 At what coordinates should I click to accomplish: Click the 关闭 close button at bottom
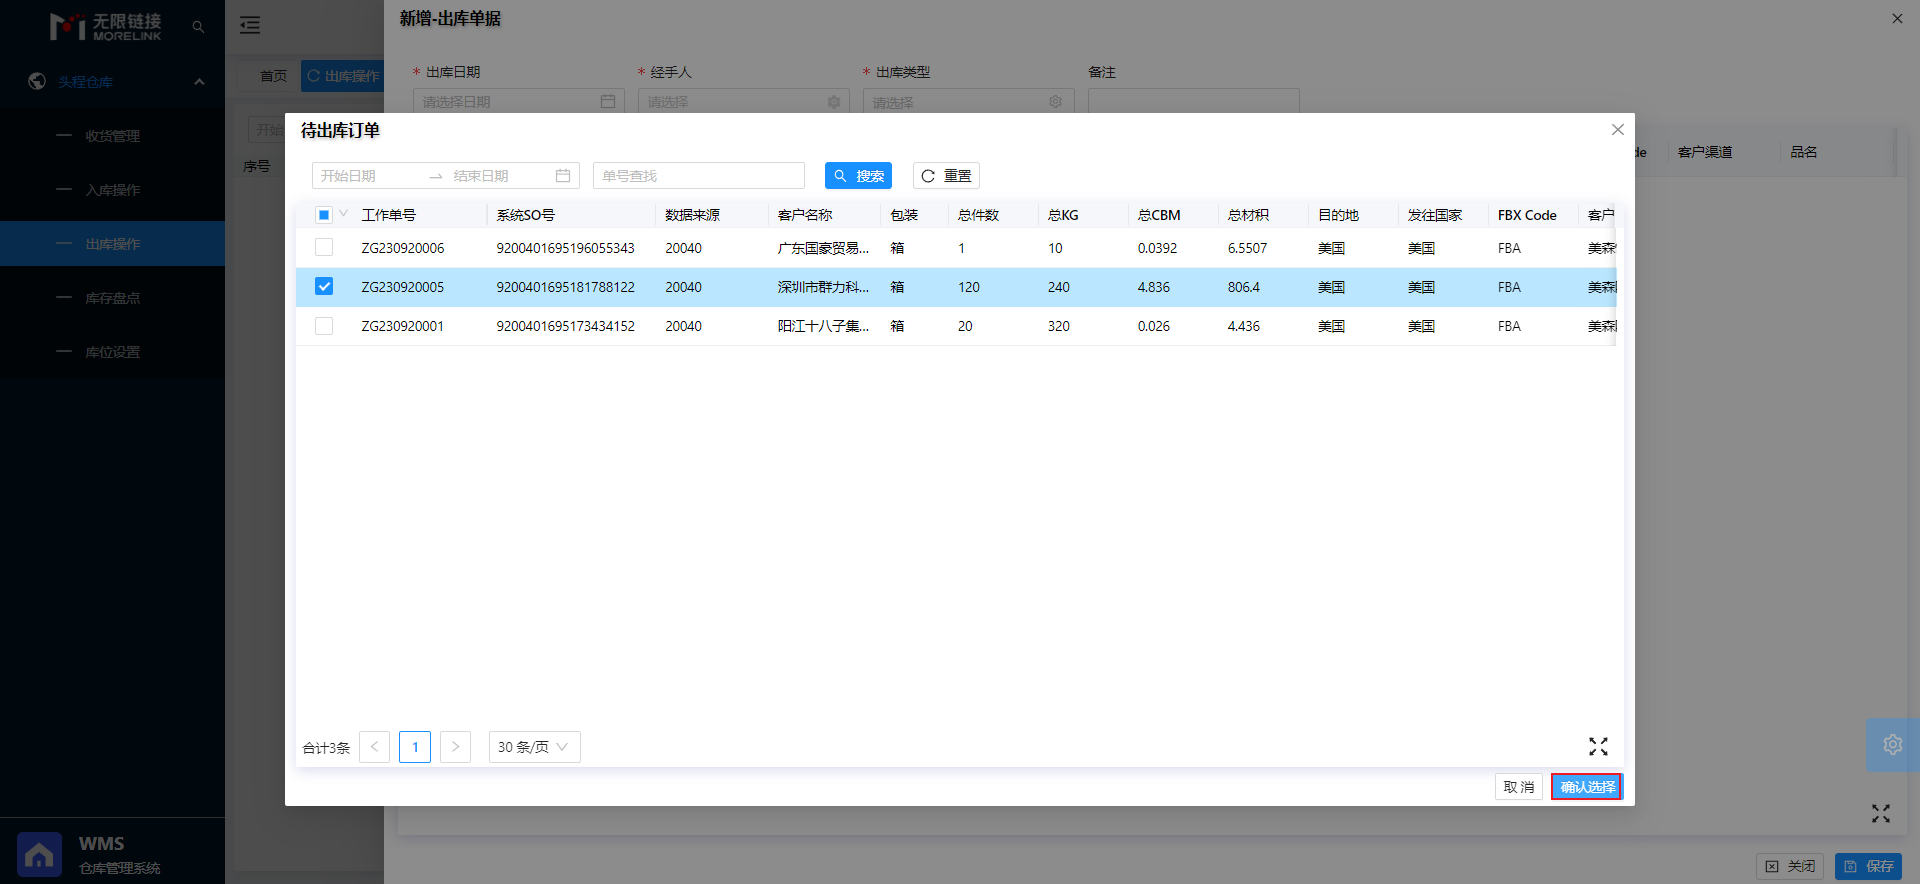[x=1790, y=866]
